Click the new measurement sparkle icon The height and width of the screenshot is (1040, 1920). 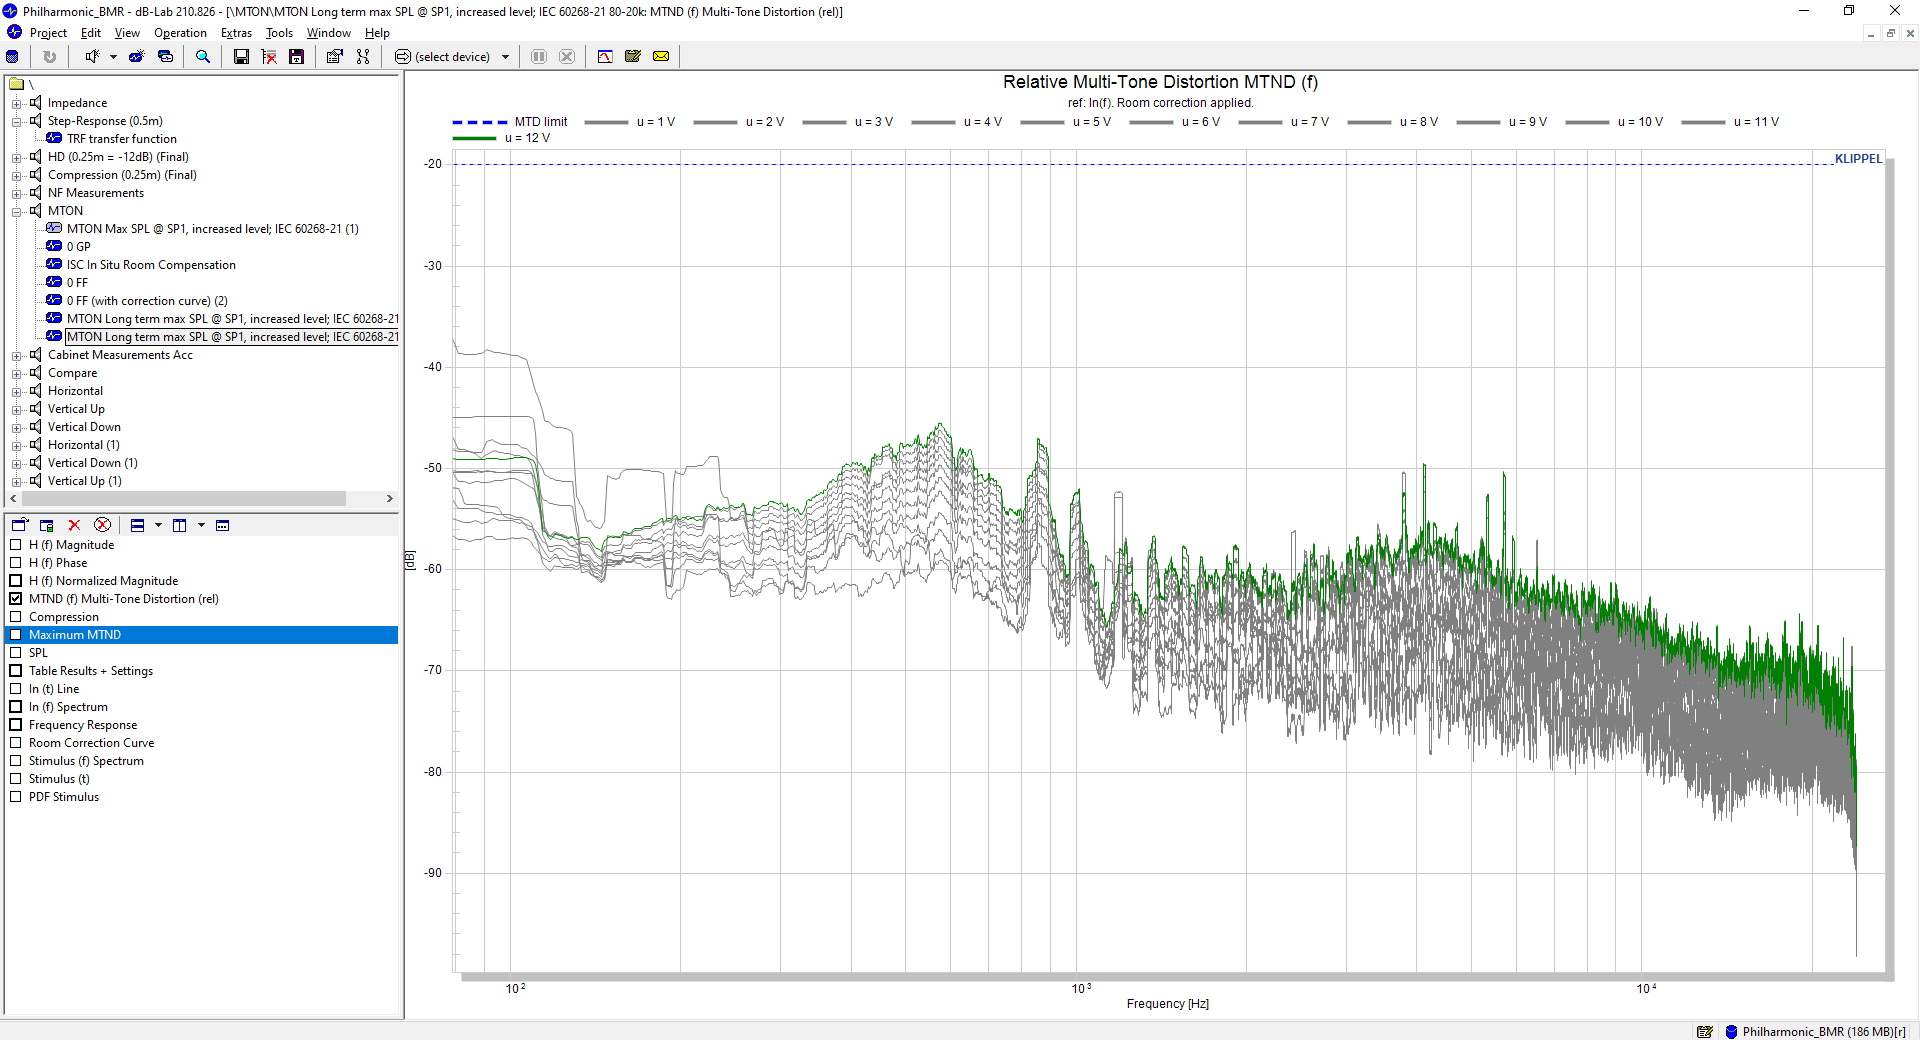[136, 57]
